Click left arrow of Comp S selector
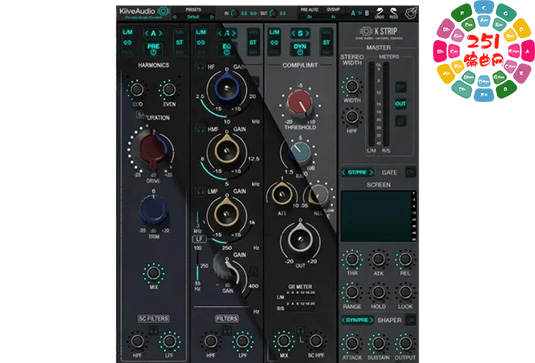Screen dimensions: 535x363 pyautogui.click(x=293, y=33)
